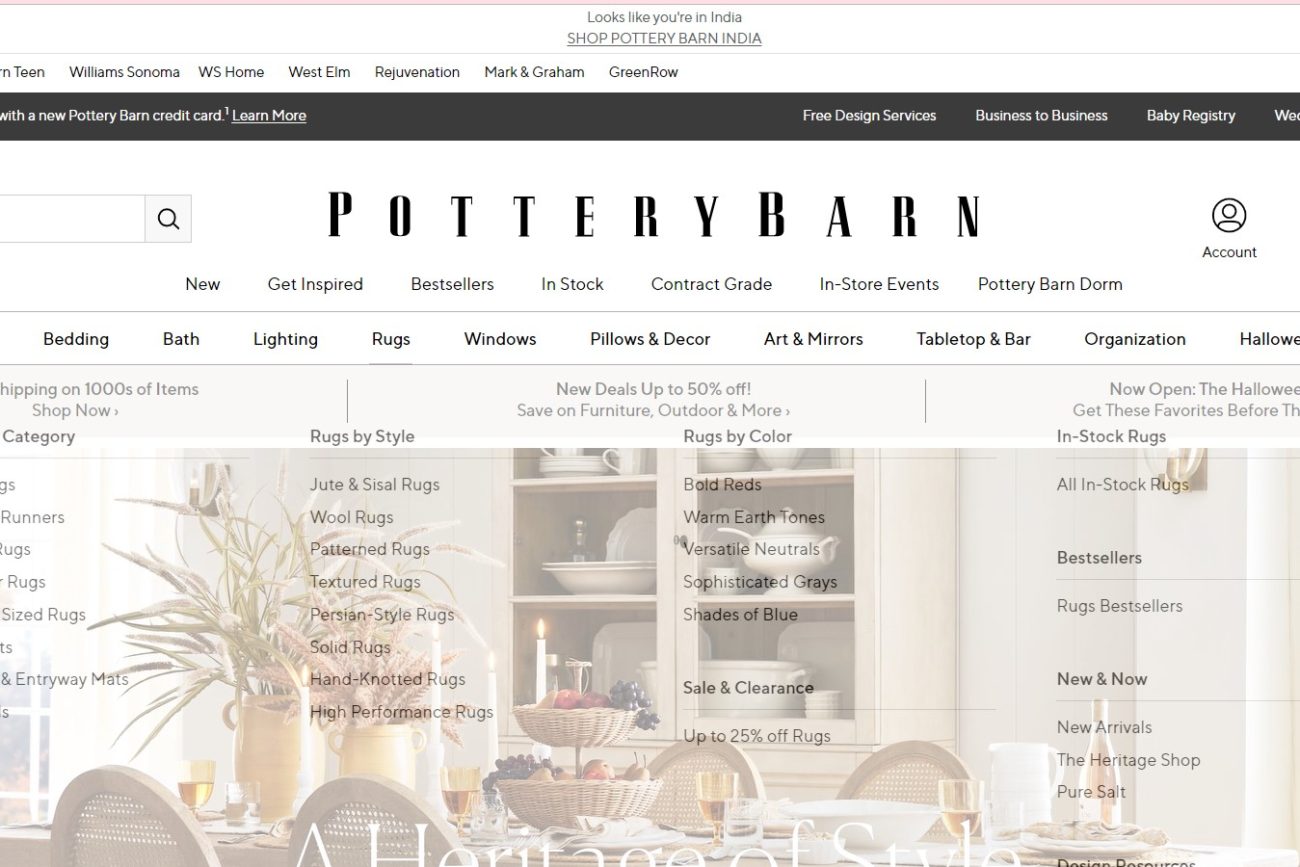Click the search magnifier icon
The width and height of the screenshot is (1300, 867).
(168, 219)
